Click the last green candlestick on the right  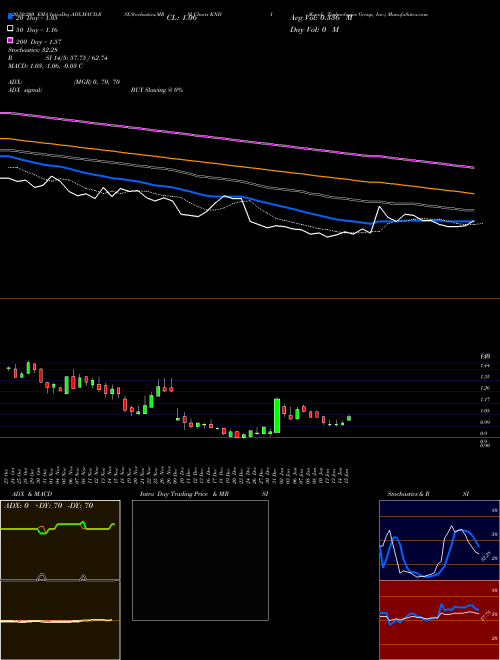point(349,418)
